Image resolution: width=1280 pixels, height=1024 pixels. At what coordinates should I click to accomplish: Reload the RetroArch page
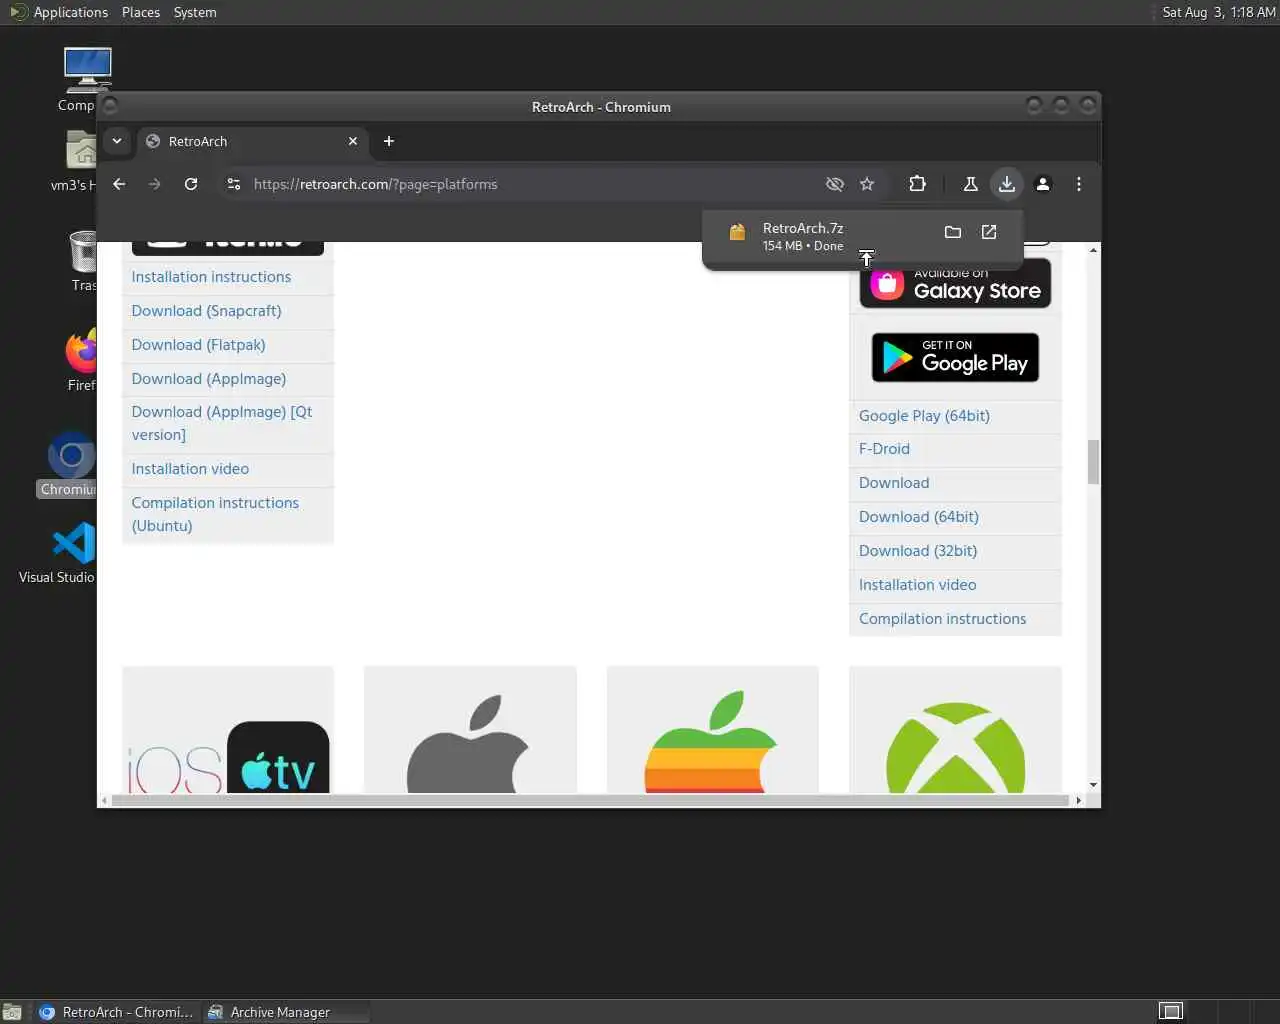(x=191, y=184)
